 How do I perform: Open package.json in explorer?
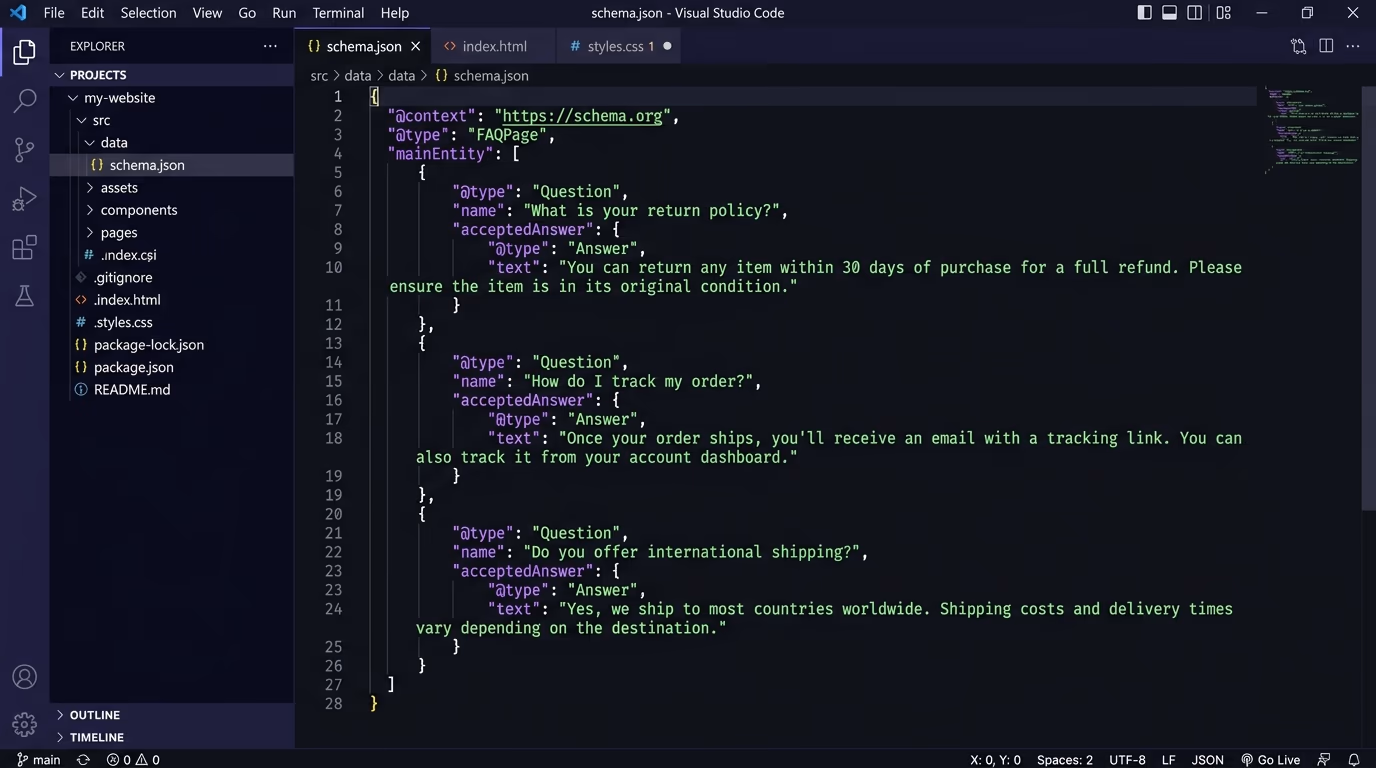pos(172,367)
